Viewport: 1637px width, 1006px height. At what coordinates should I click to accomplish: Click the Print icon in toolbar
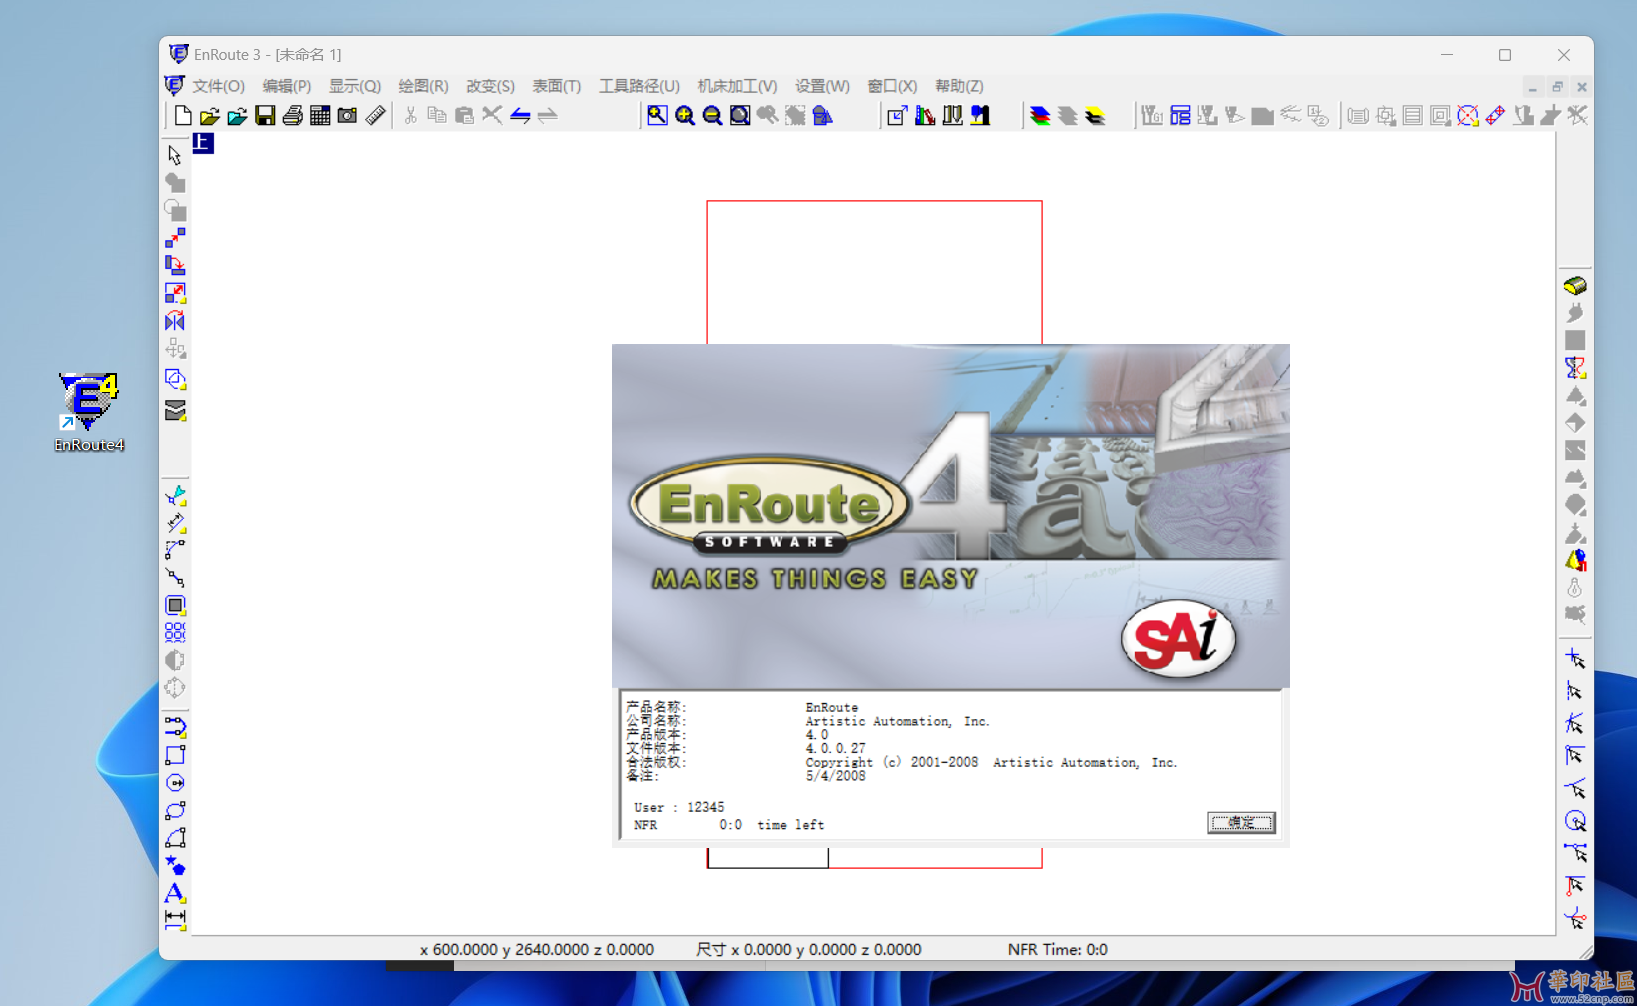tap(292, 115)
